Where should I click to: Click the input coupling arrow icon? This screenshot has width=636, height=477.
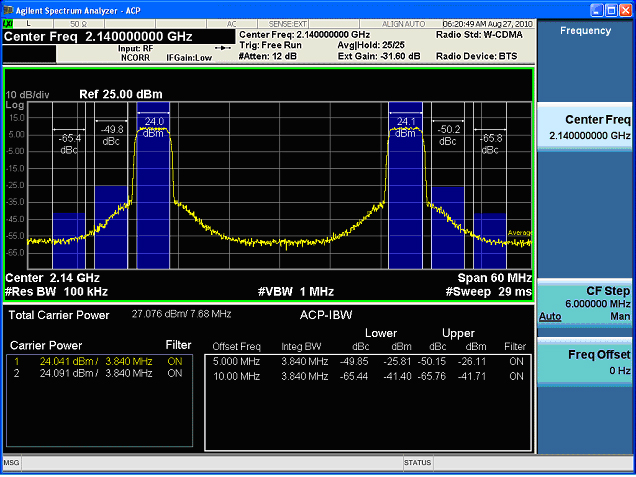click(x=223, y=47)
